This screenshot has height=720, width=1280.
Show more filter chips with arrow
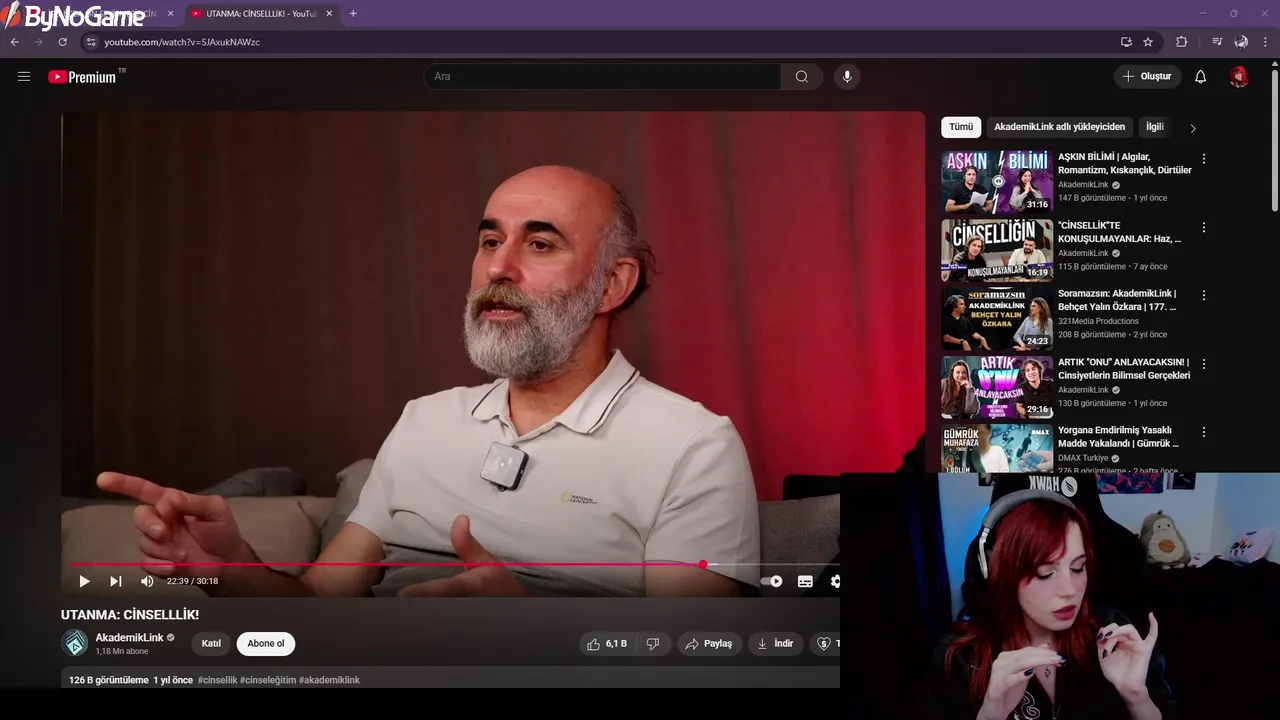point(1192,128)
